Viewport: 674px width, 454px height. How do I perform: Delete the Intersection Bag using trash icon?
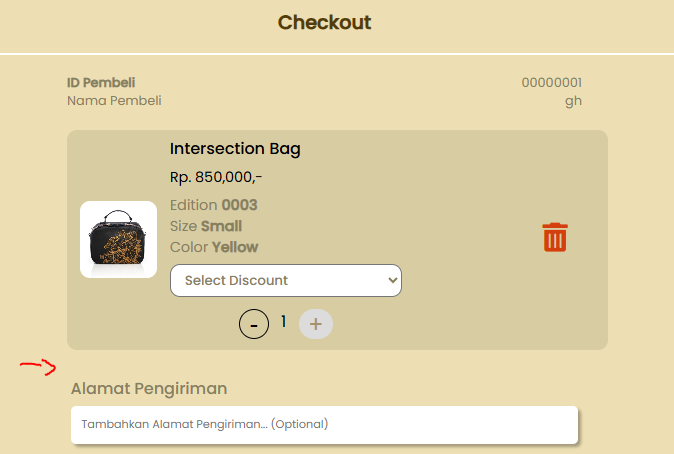[555, 237]
